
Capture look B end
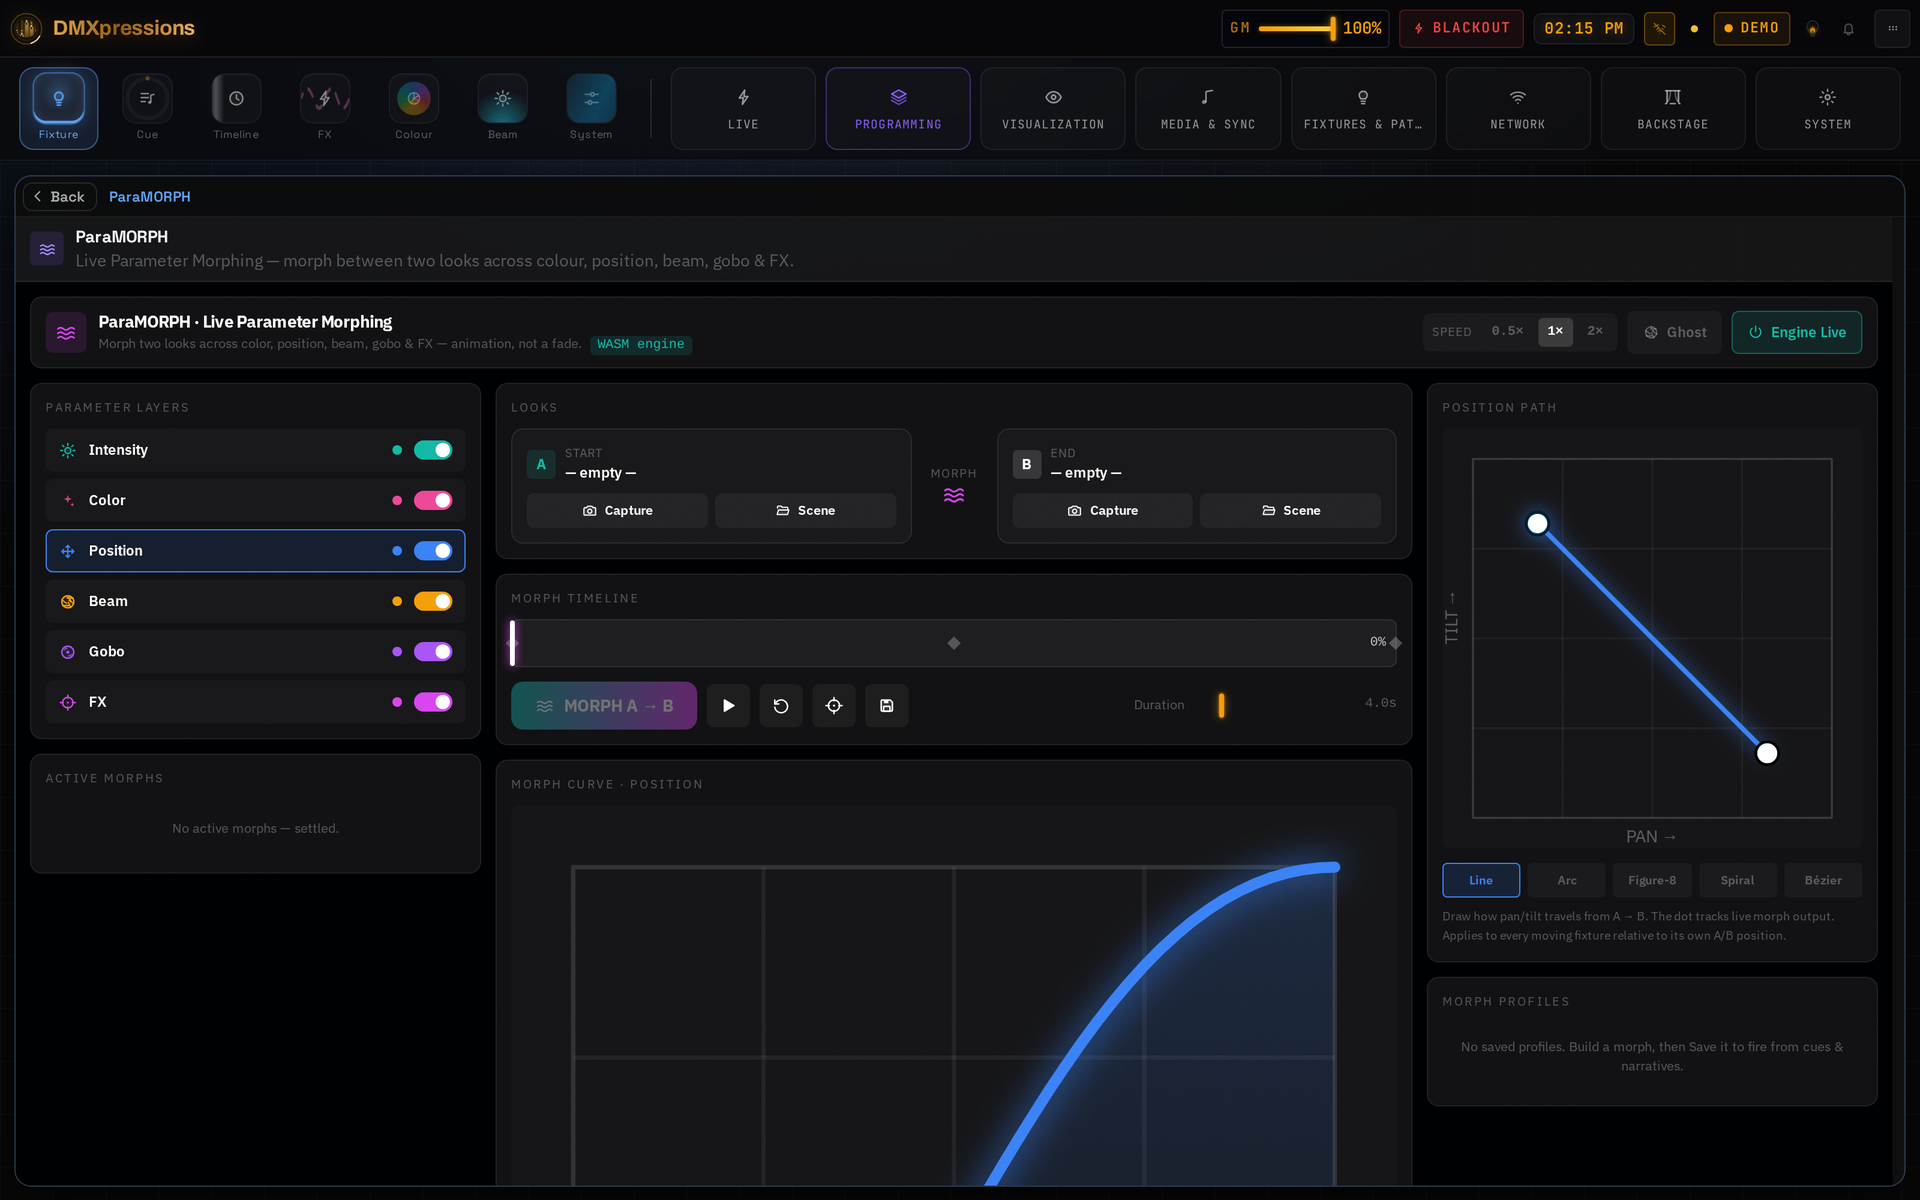click(x=1103, y=510)
